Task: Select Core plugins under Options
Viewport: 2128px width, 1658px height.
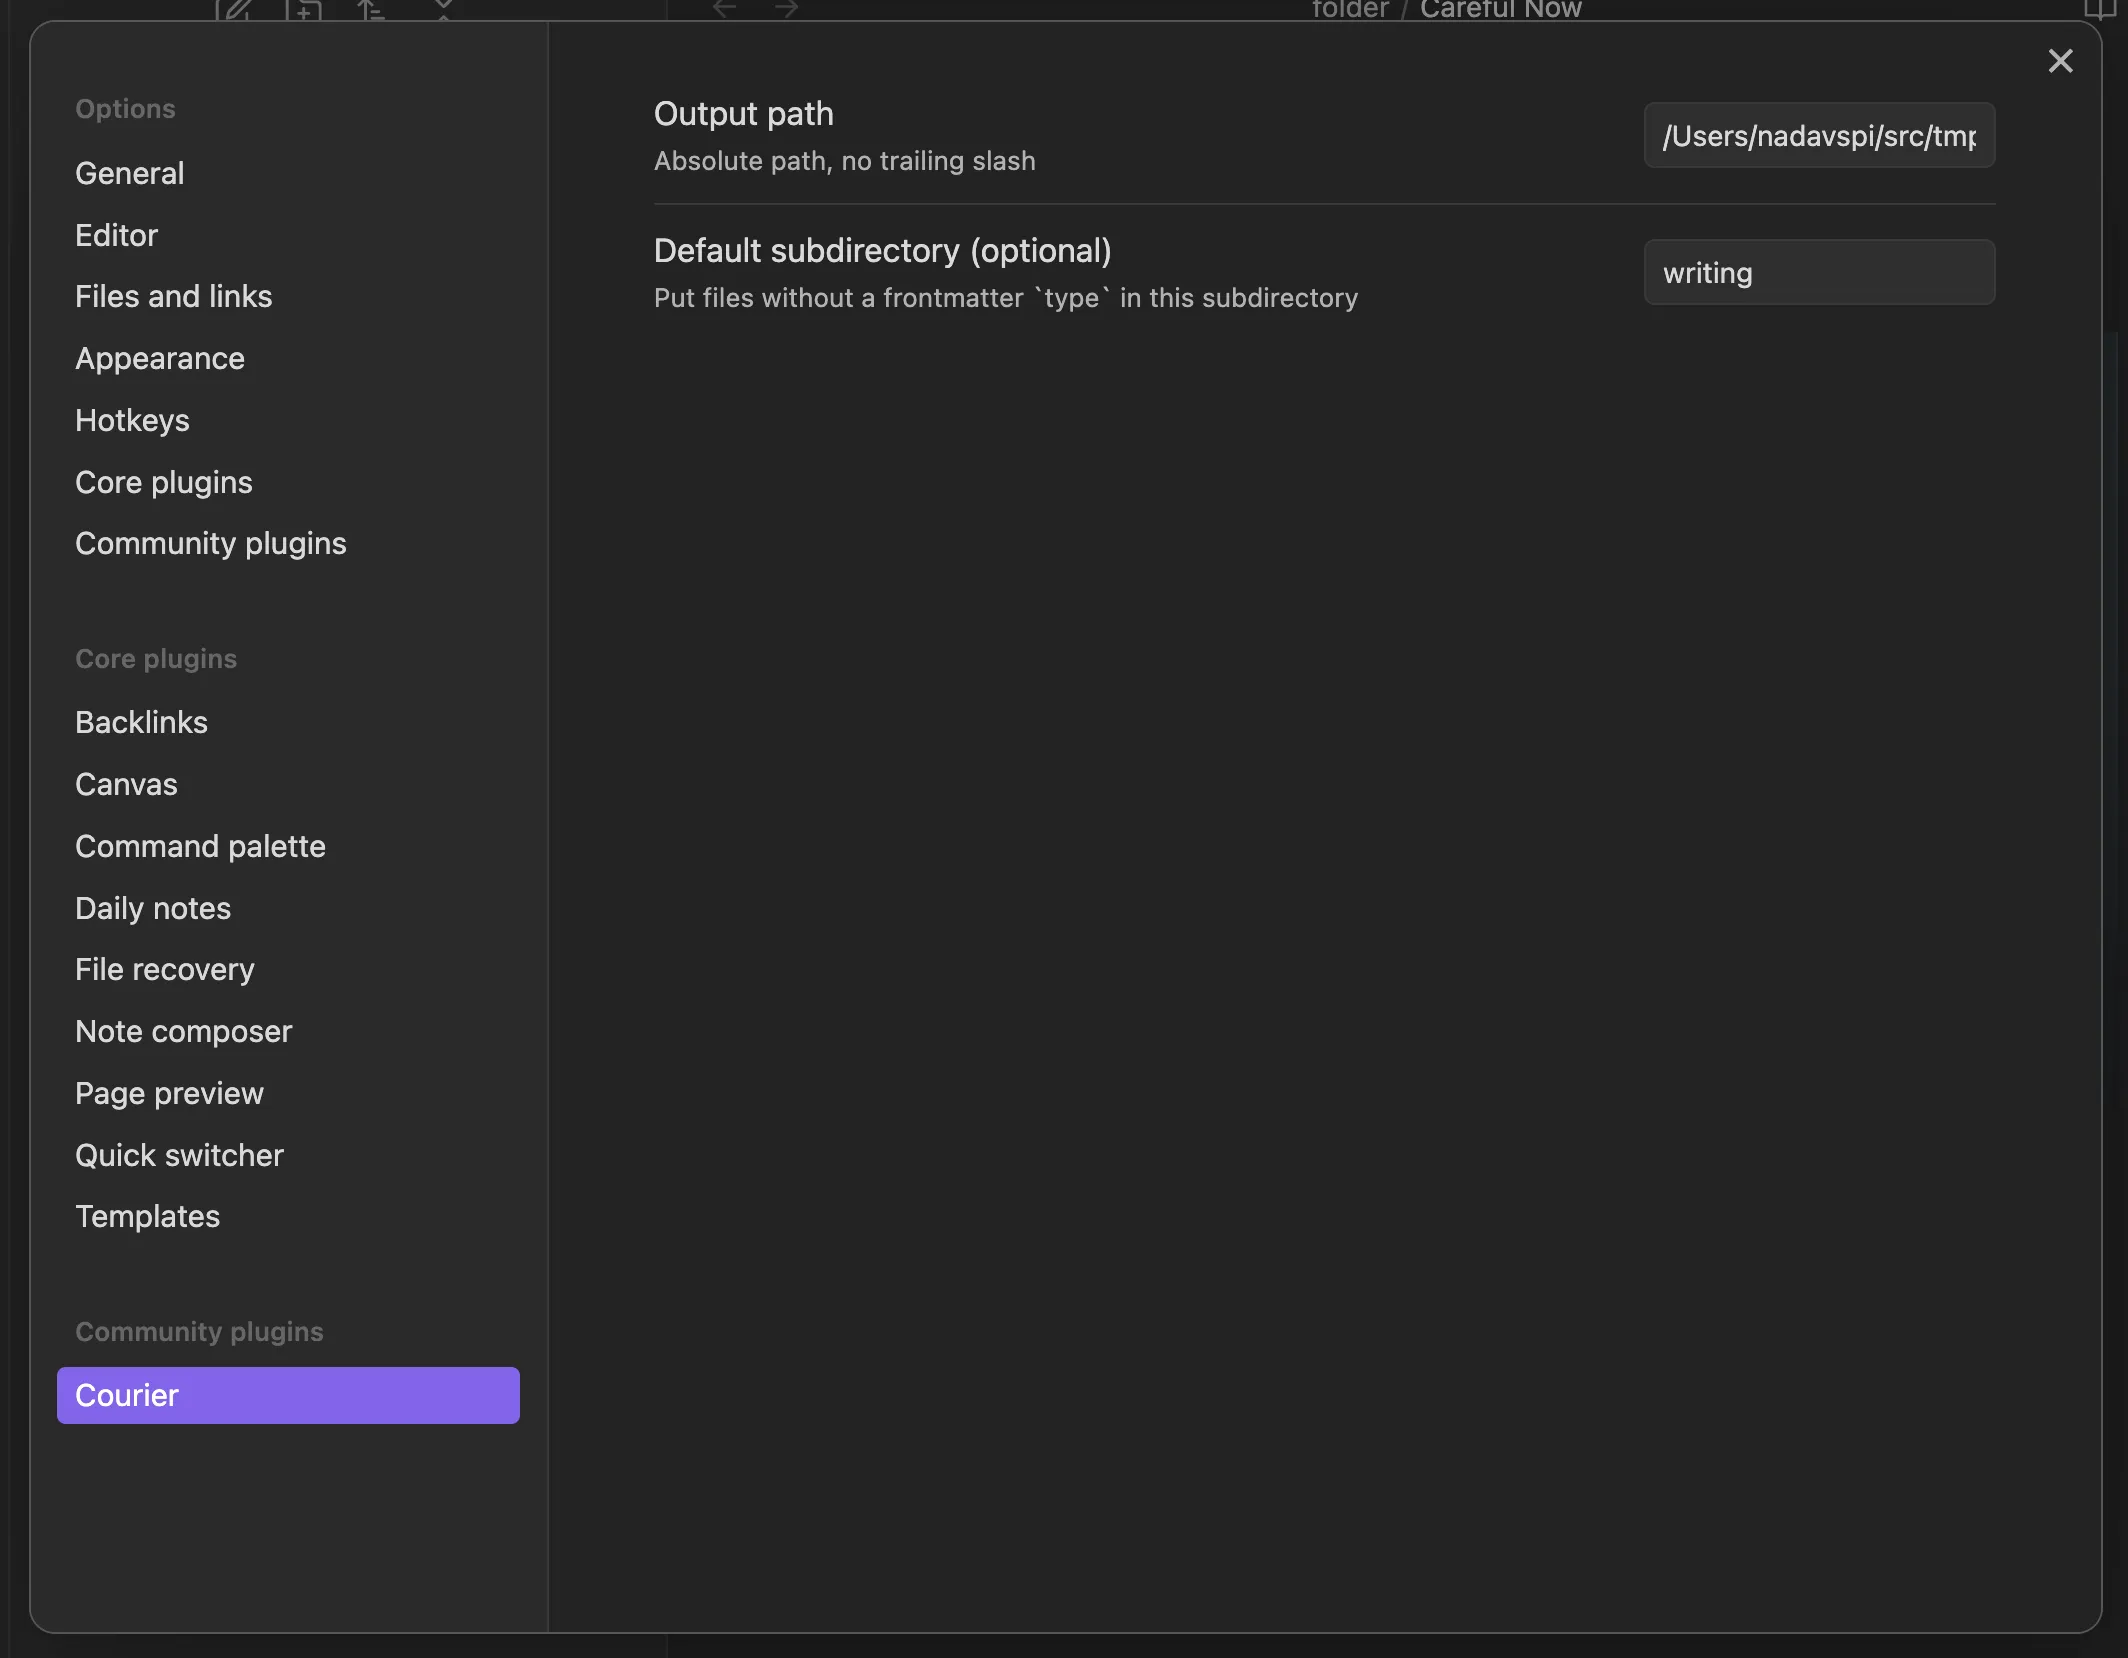Action: coord(288,482)
